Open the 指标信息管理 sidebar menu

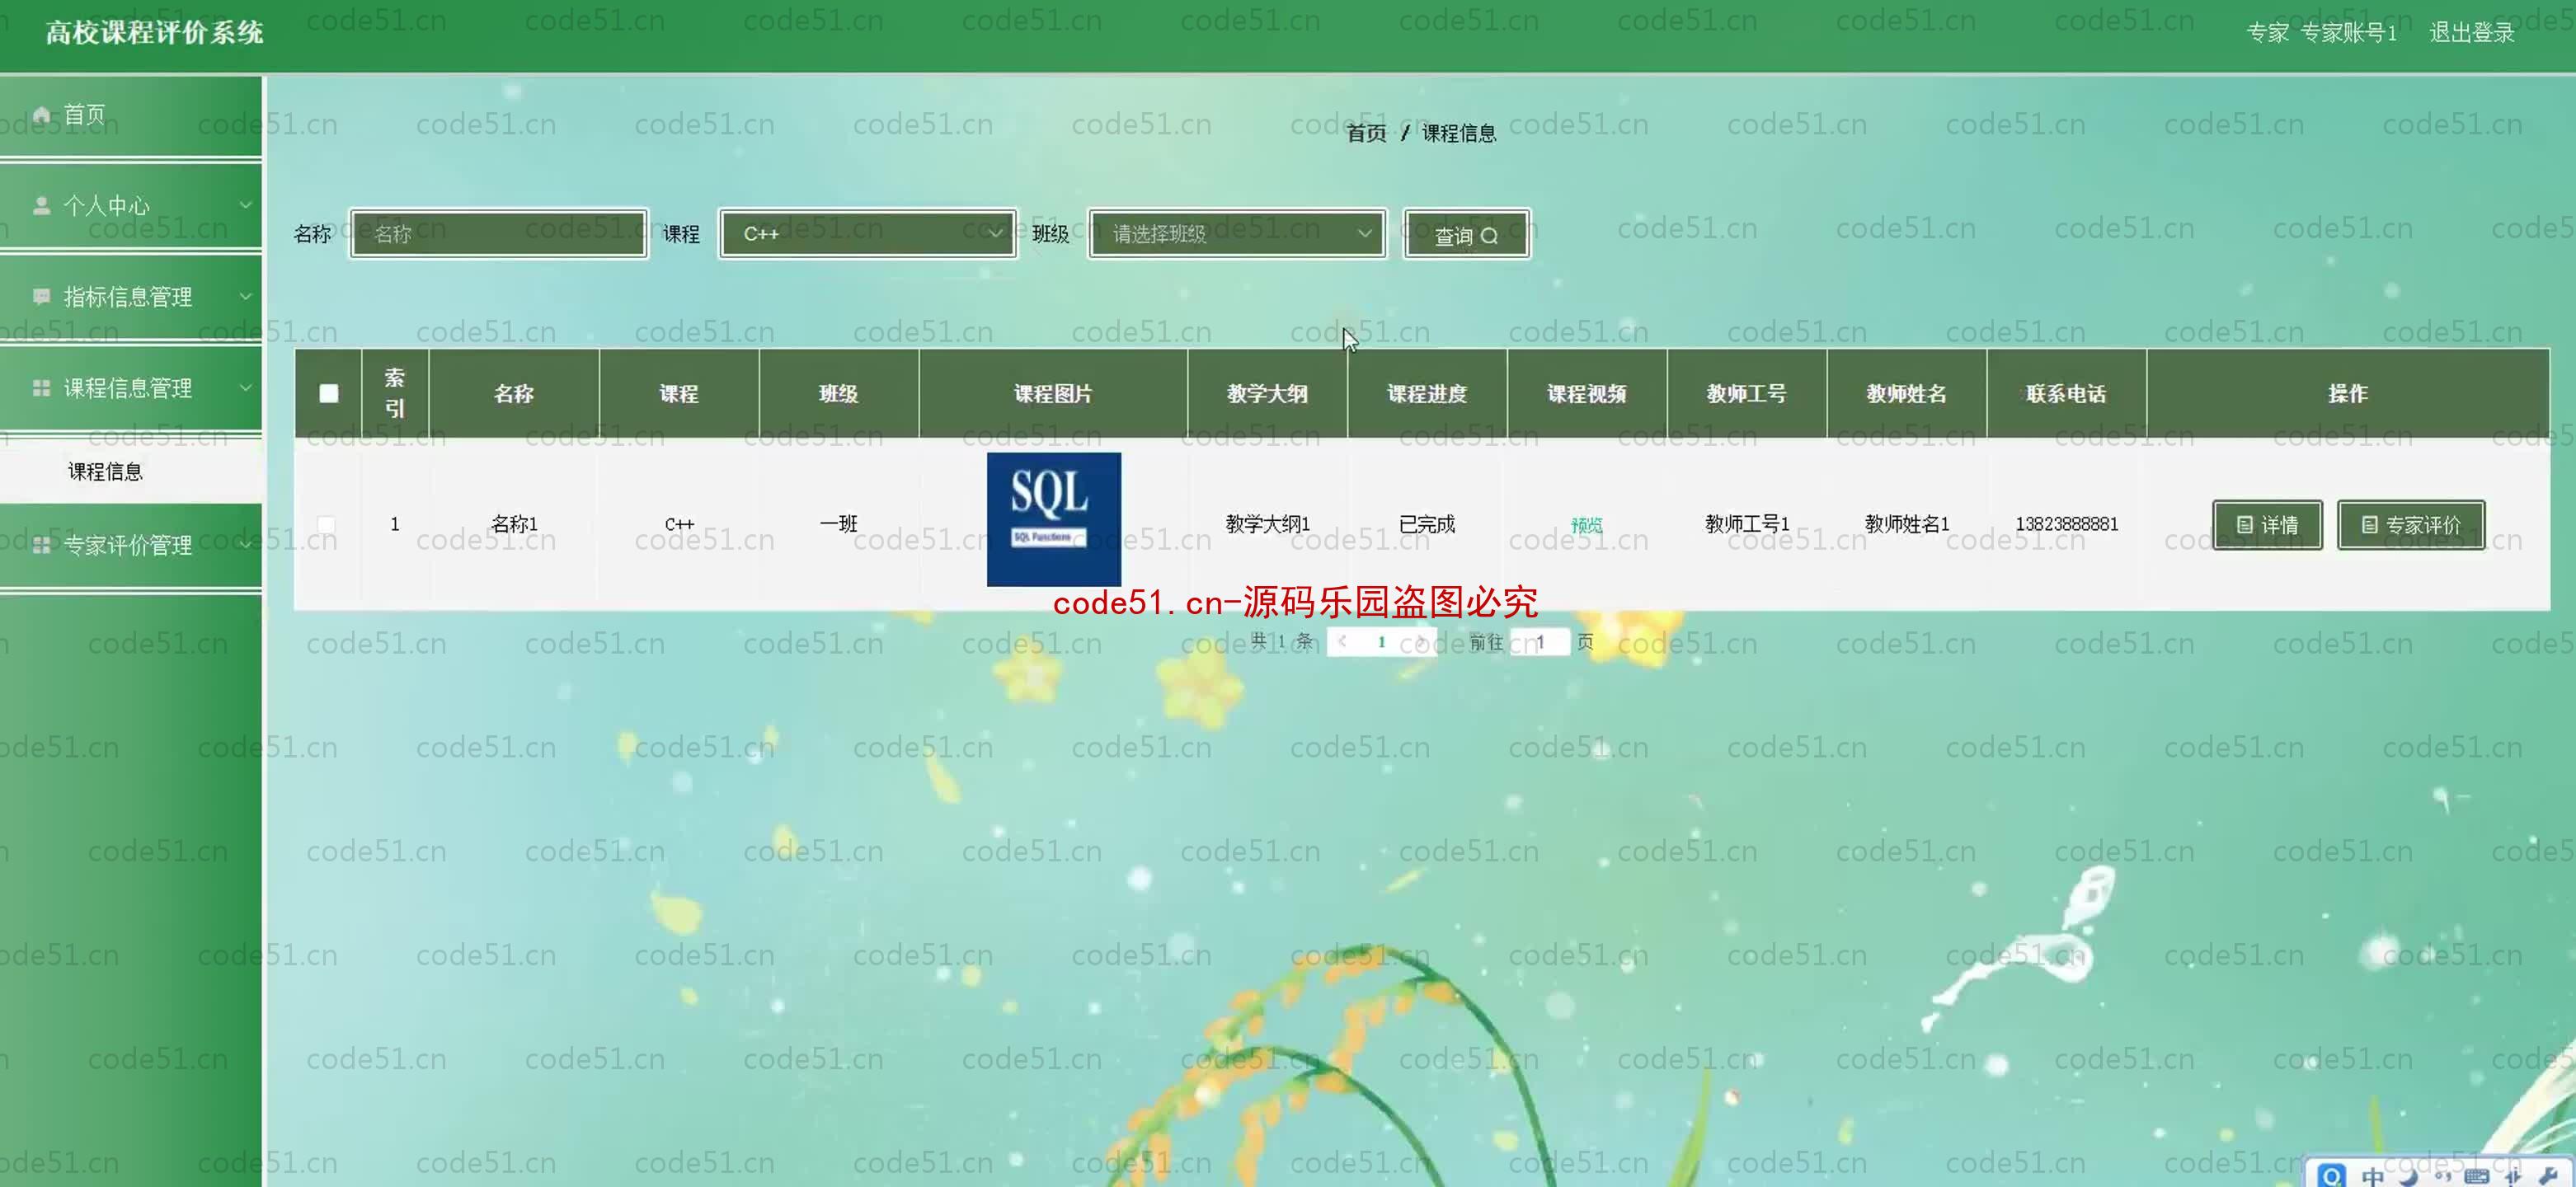(131, 297)
